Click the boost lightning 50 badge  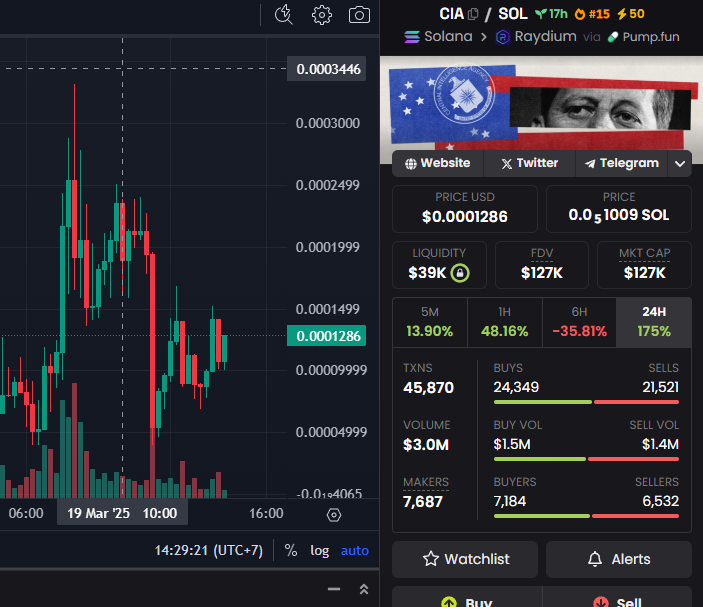tap(631, 14)
